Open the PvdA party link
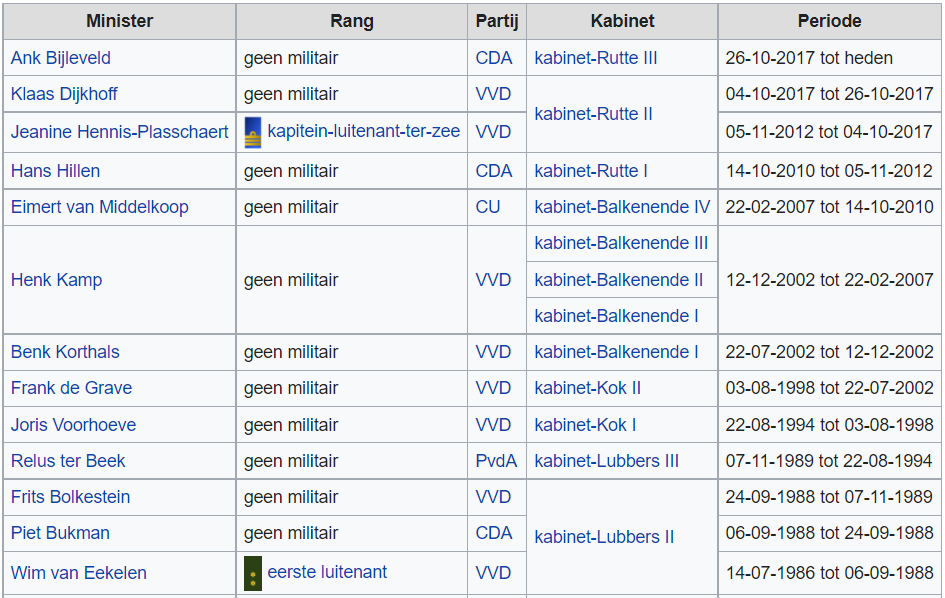This screenshot has height=598, width=945. [496, 461]
